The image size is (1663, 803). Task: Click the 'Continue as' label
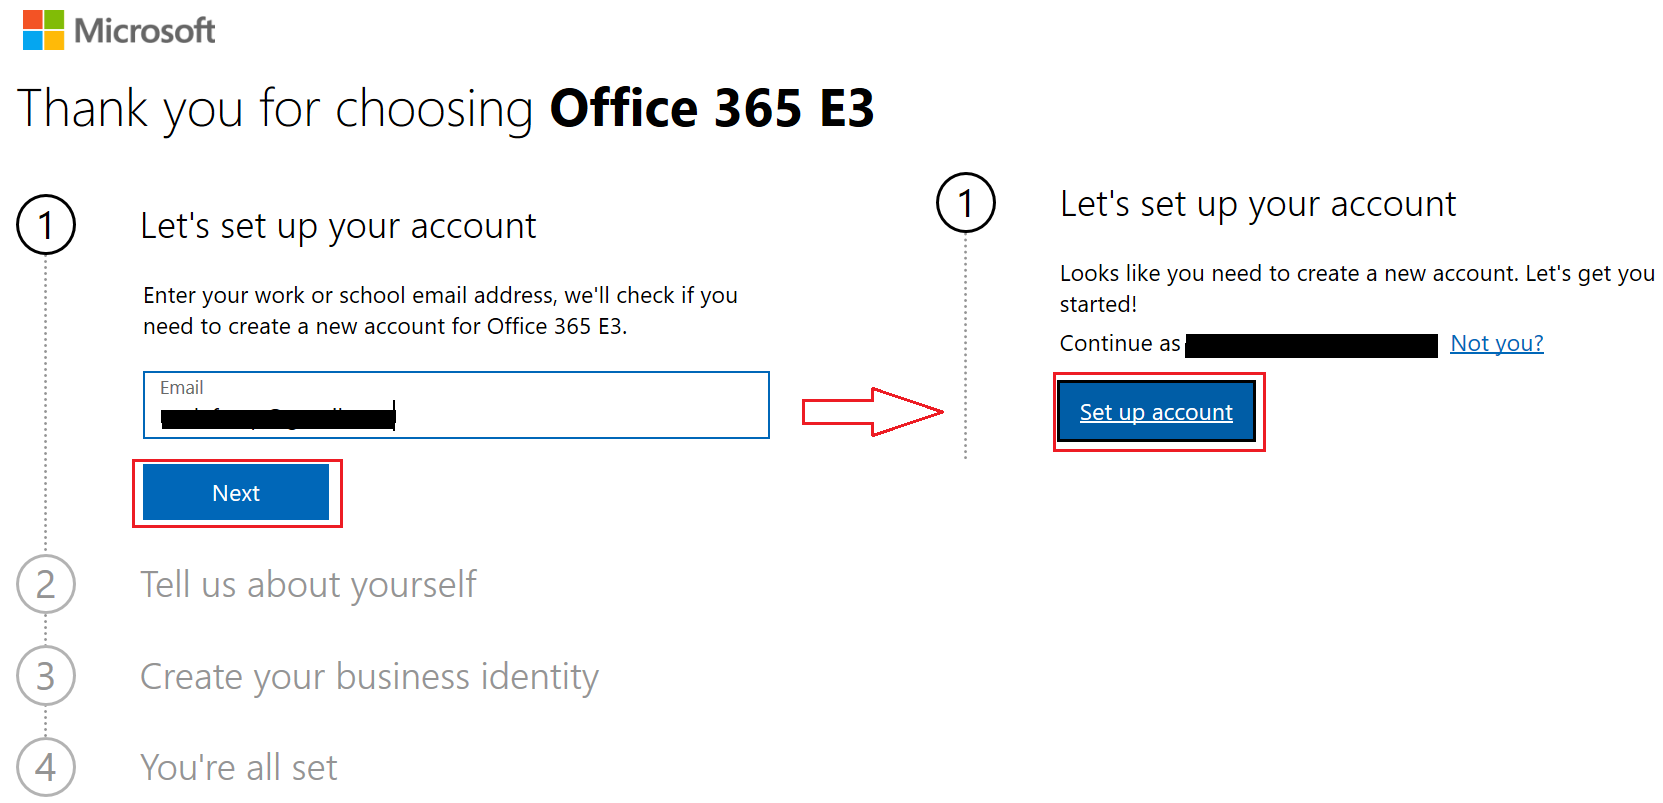point(1120,343)
